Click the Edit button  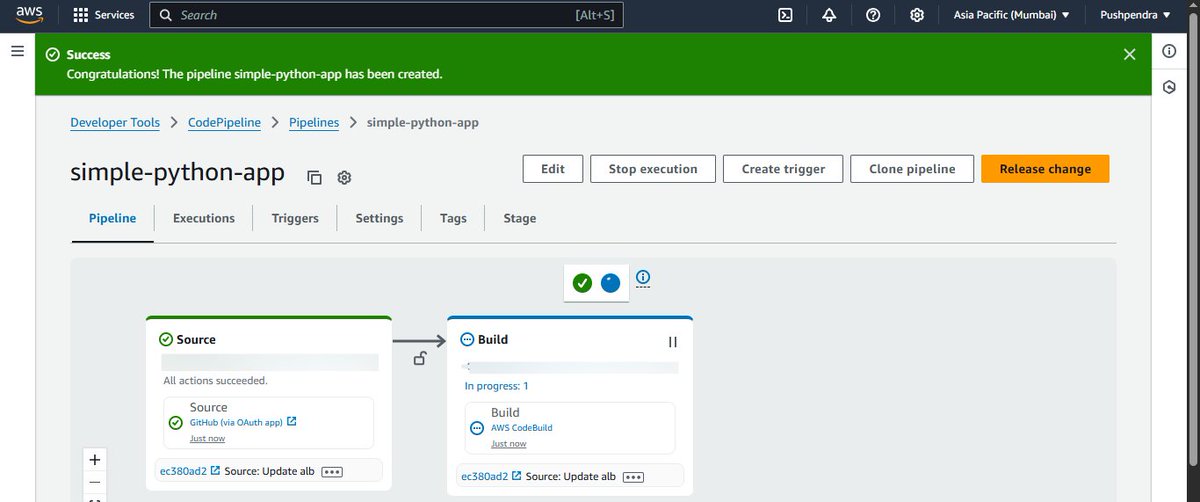[x=553, y=169]
